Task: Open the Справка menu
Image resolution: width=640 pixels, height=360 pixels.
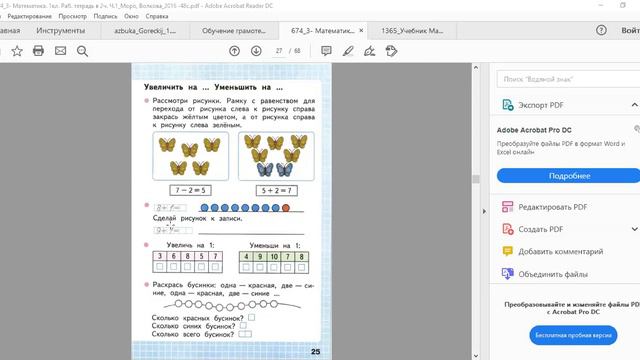Action: pos(157,16)
